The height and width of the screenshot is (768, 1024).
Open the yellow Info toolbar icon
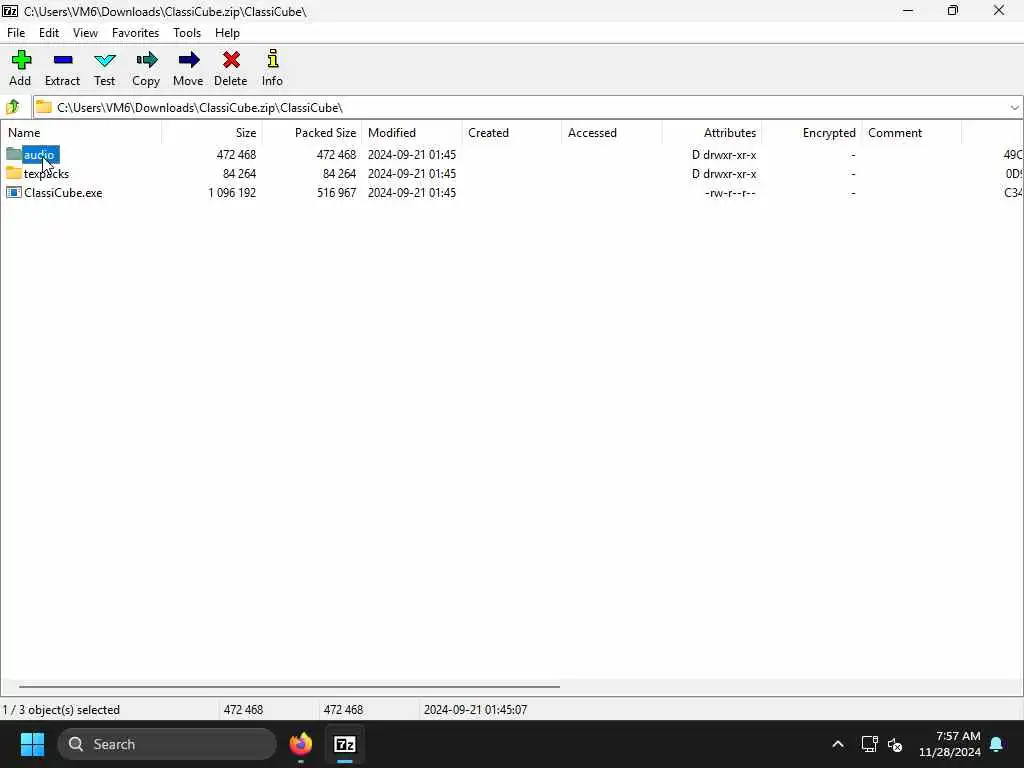click(x=272, y=59)
